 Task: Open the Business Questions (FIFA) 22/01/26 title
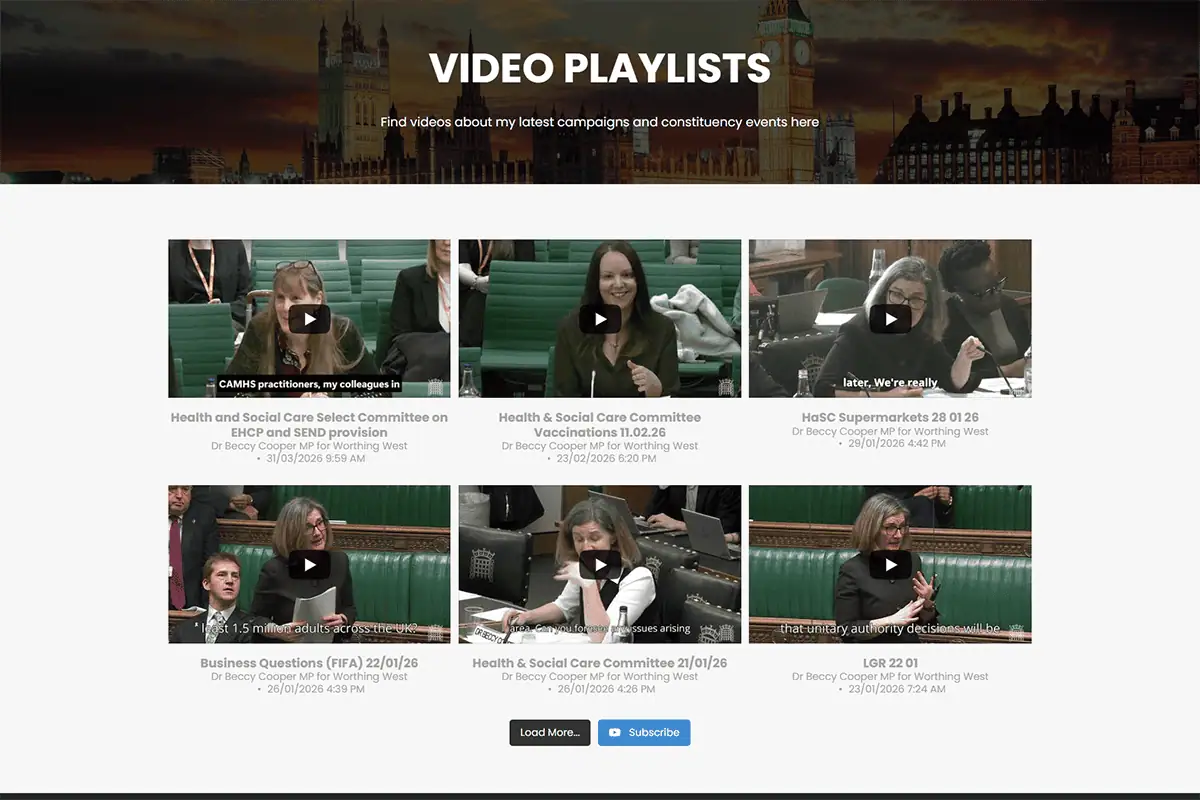(309, 663)
